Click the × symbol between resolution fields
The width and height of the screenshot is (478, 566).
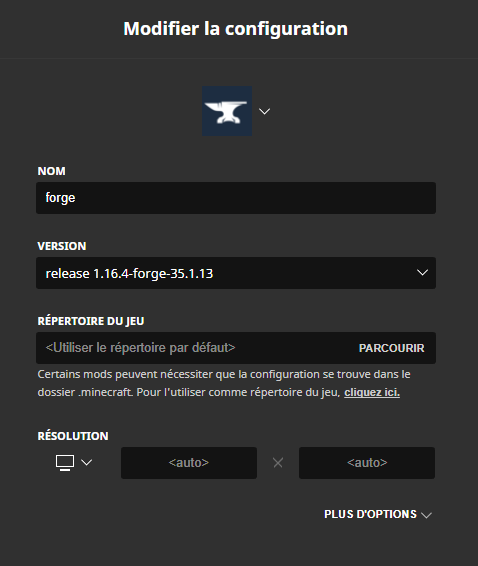click(278, 463)
